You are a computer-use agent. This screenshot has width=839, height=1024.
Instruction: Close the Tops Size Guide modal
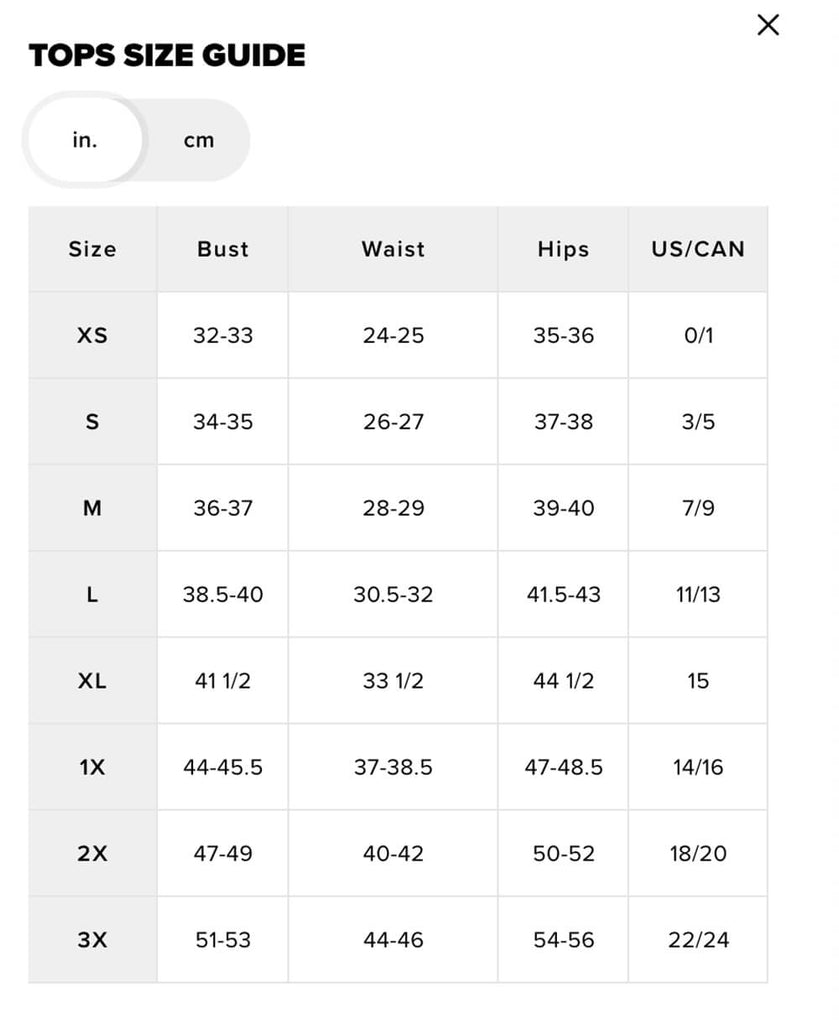tap(768, 24)
